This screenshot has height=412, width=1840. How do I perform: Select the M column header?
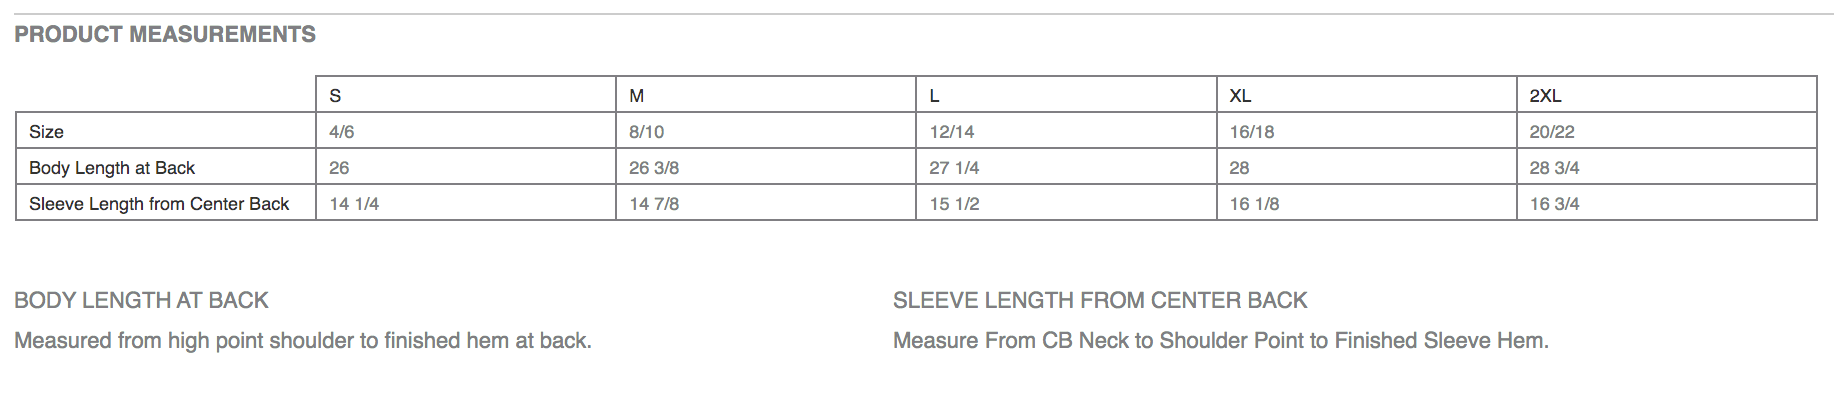tap(637, 96)
